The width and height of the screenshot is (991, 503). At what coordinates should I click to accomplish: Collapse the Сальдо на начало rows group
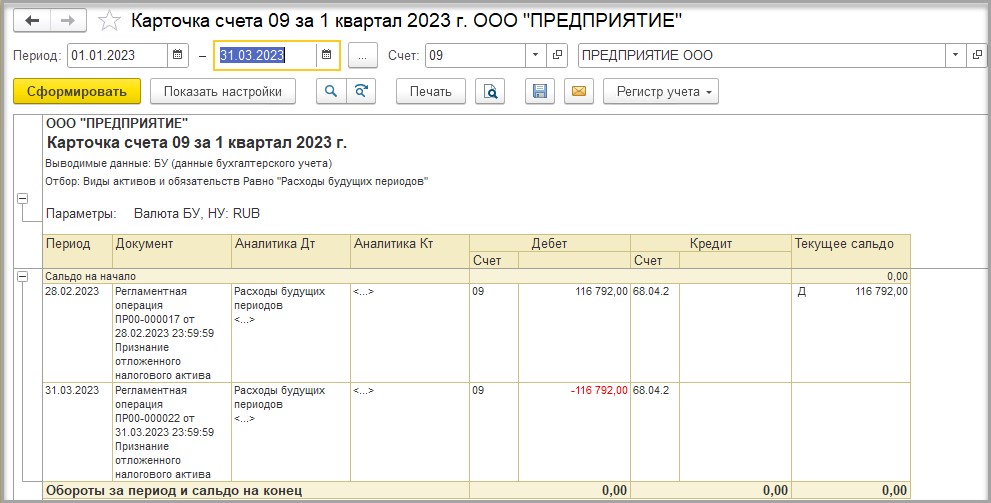(22, 276)
